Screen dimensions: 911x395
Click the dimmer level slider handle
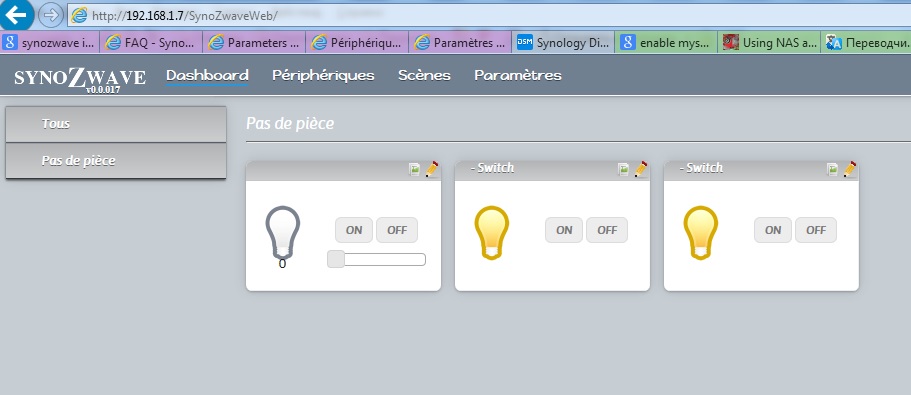[x=336, y=259]
